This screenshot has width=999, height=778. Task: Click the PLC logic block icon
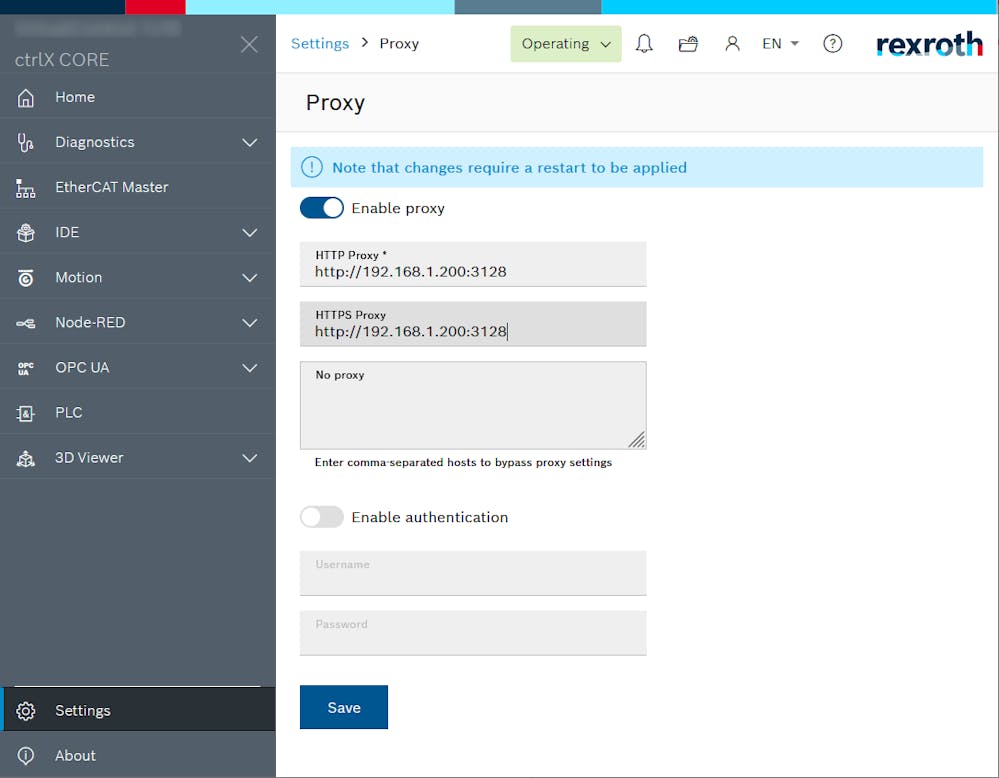pyautogui.click(x=25, y=414)
